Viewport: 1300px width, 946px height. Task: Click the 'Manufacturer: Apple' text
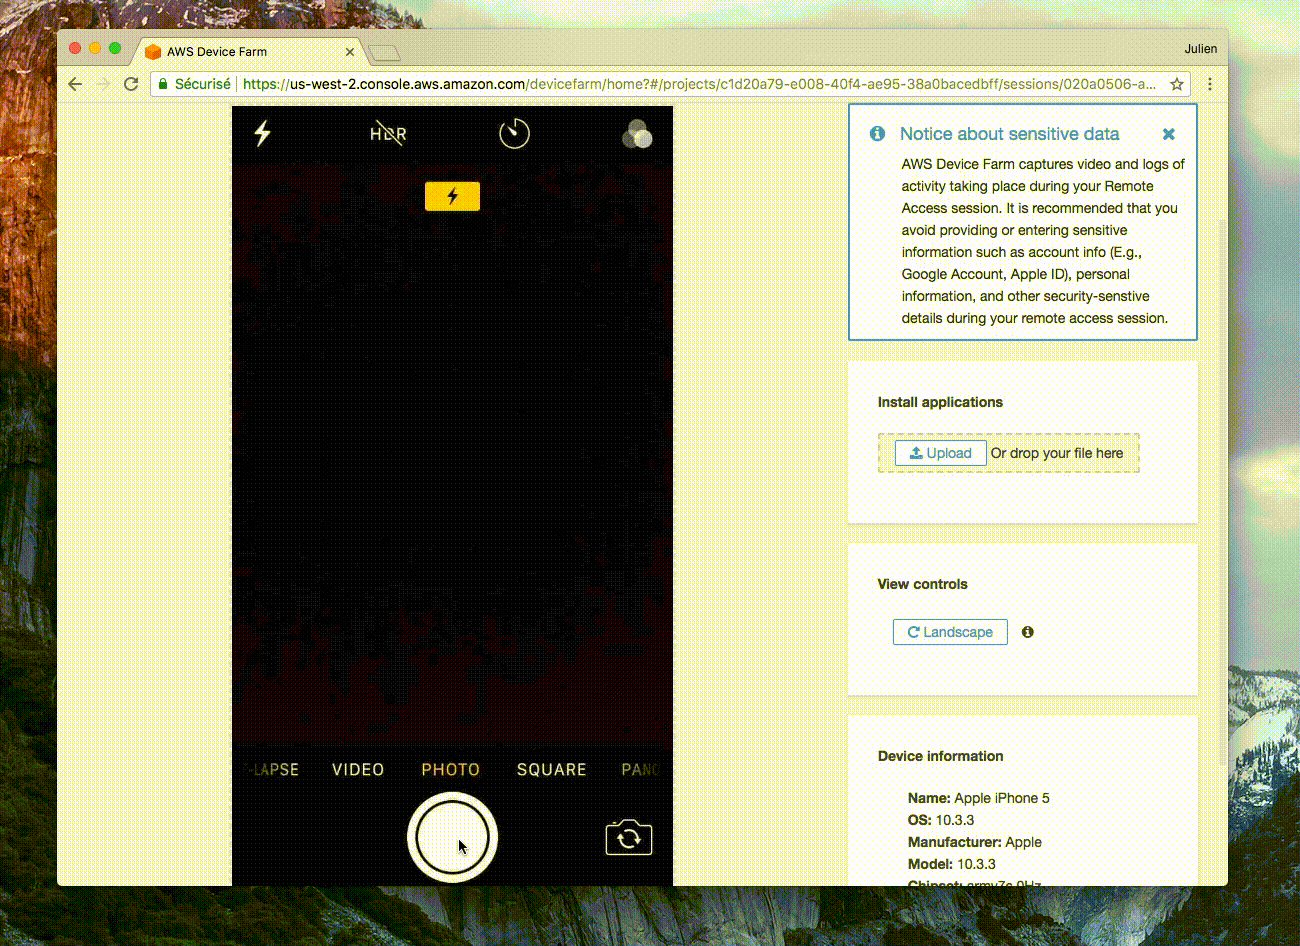974,842
